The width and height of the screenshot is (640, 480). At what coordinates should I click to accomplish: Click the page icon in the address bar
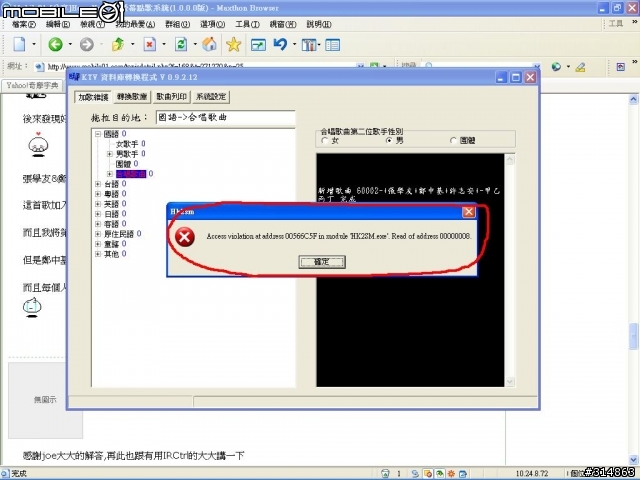[40, 67]
